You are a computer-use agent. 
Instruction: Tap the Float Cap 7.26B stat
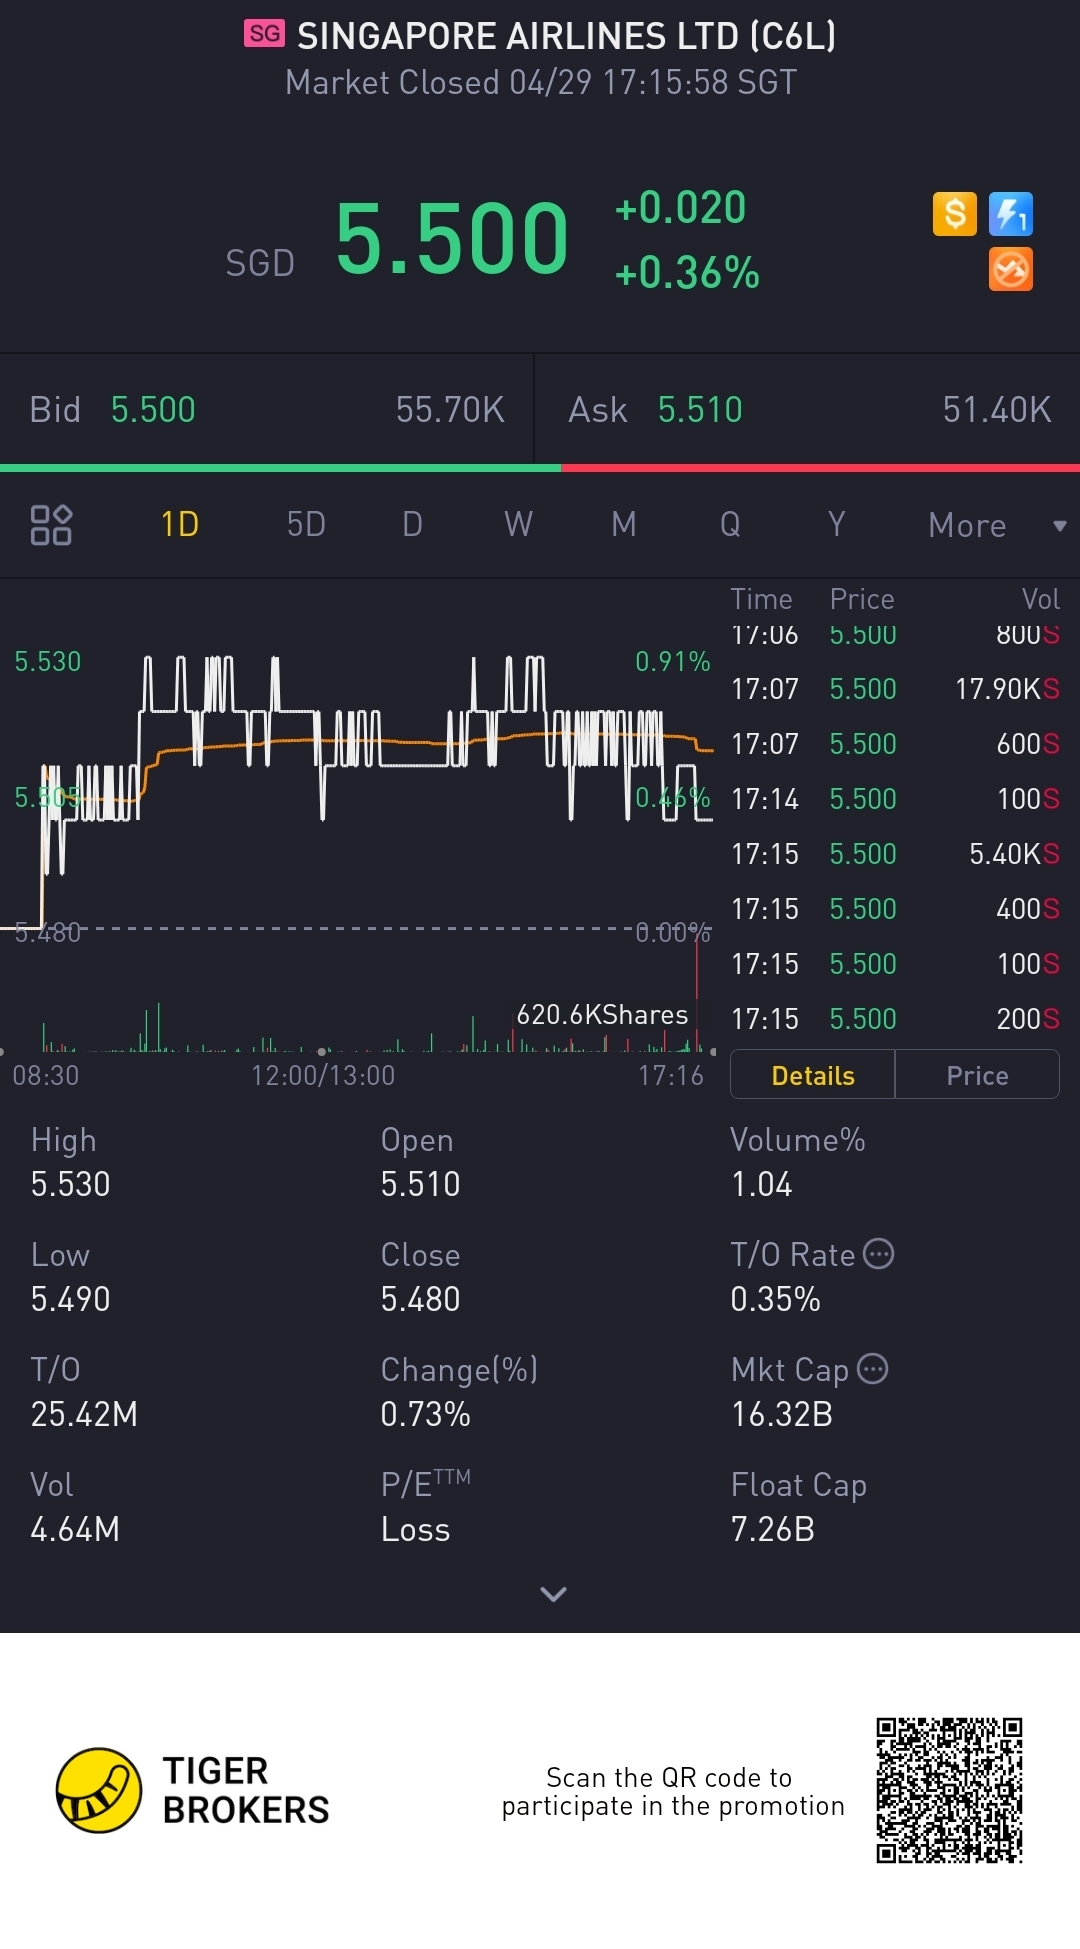(x=798, y=1507)
